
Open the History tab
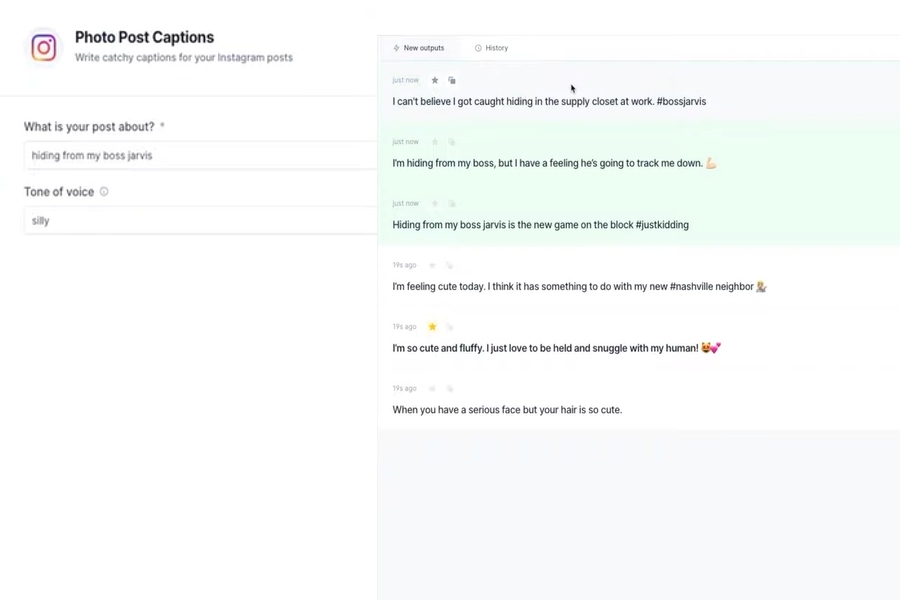(491, 48)
